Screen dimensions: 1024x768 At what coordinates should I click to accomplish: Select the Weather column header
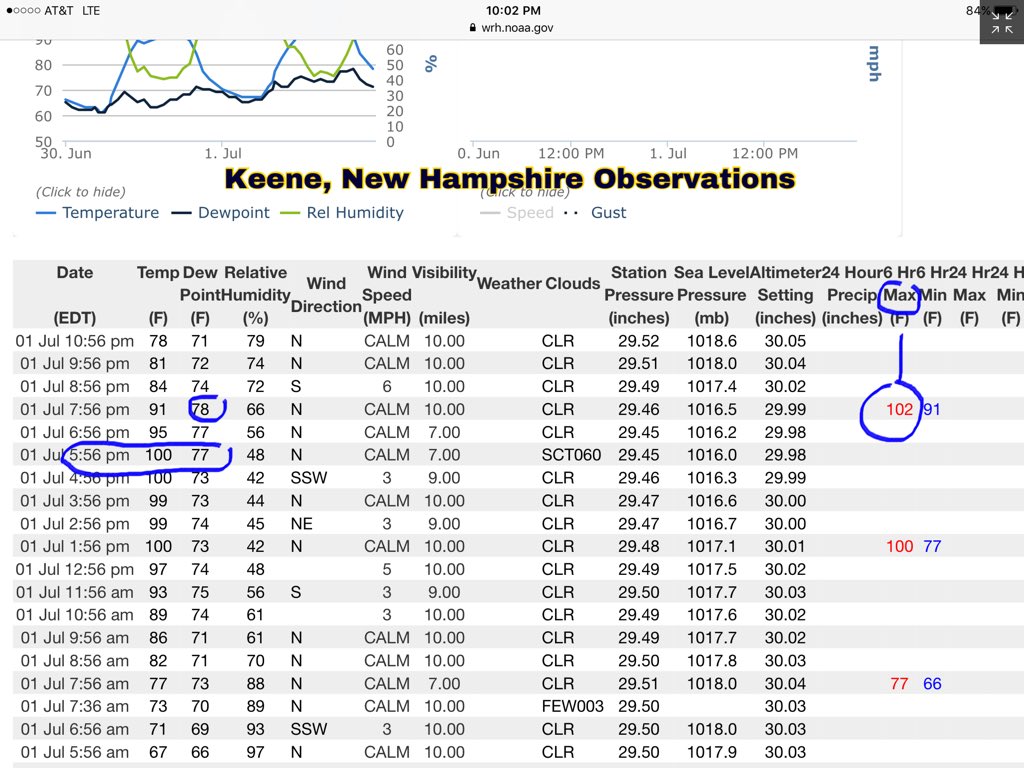(509, 283)
